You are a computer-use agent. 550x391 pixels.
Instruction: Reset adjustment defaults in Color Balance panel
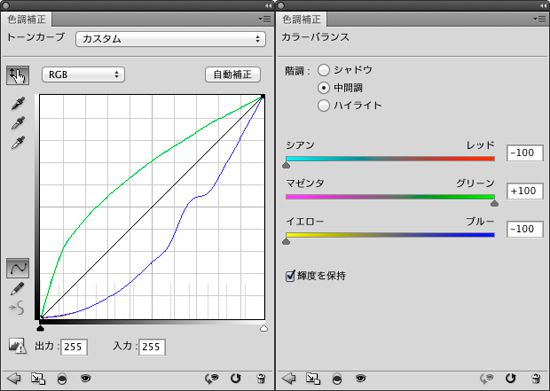pyautogui.click(x=510, y=378)
